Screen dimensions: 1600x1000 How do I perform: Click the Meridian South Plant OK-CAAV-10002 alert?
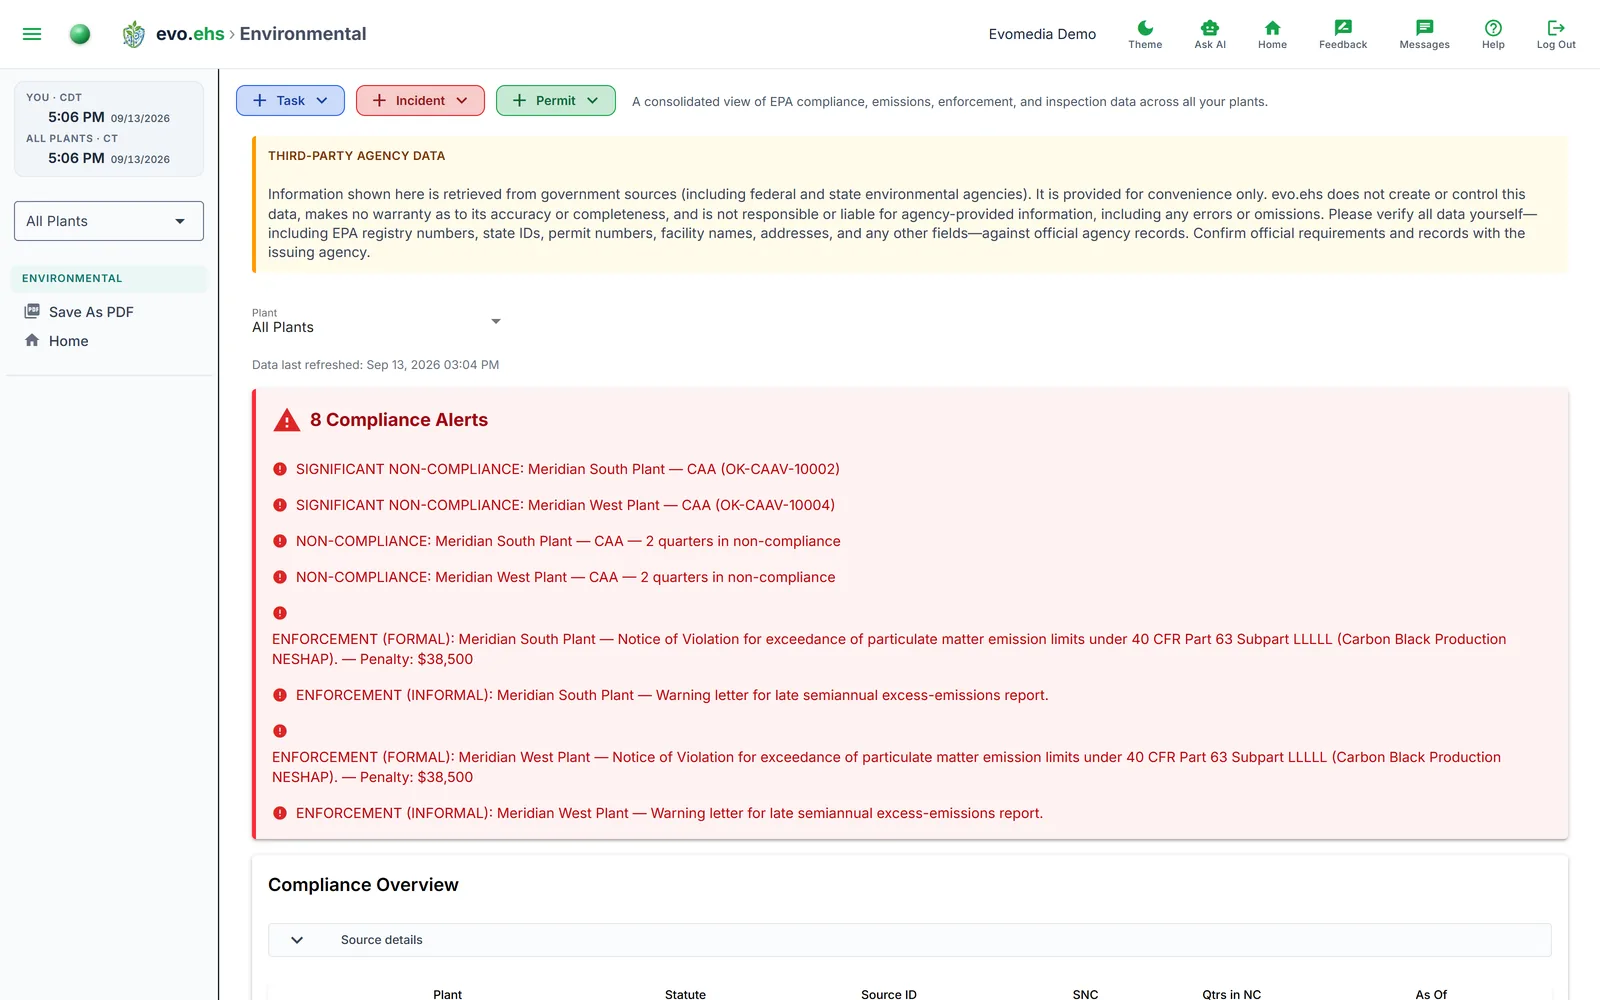(568, 469)
